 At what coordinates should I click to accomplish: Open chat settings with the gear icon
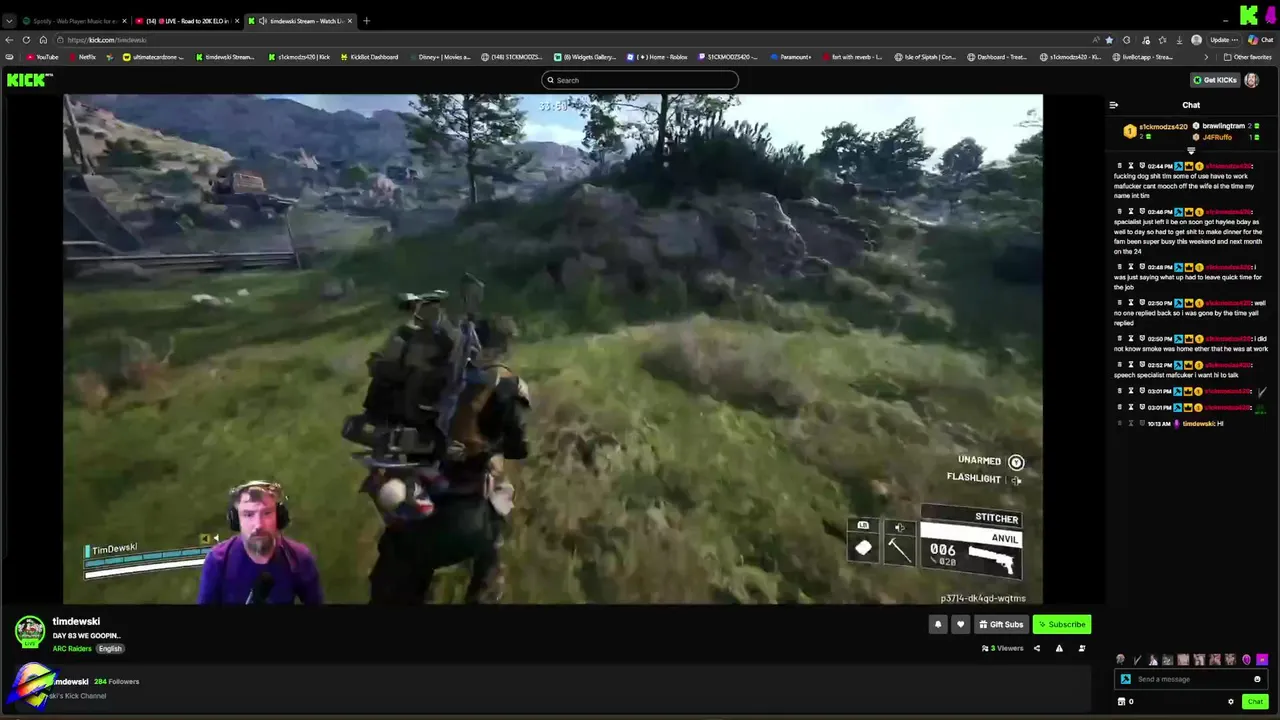pyautogui.click(x=1231, y=701)
